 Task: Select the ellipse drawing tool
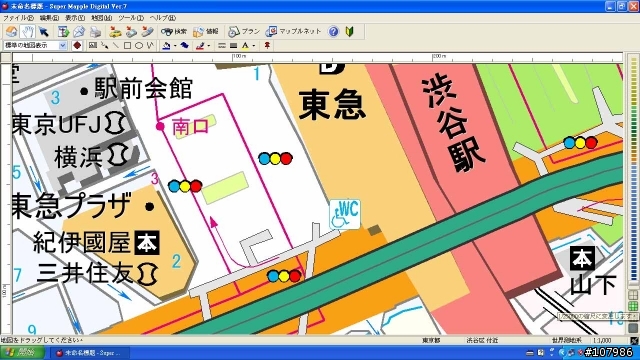(x=139, y=45)
